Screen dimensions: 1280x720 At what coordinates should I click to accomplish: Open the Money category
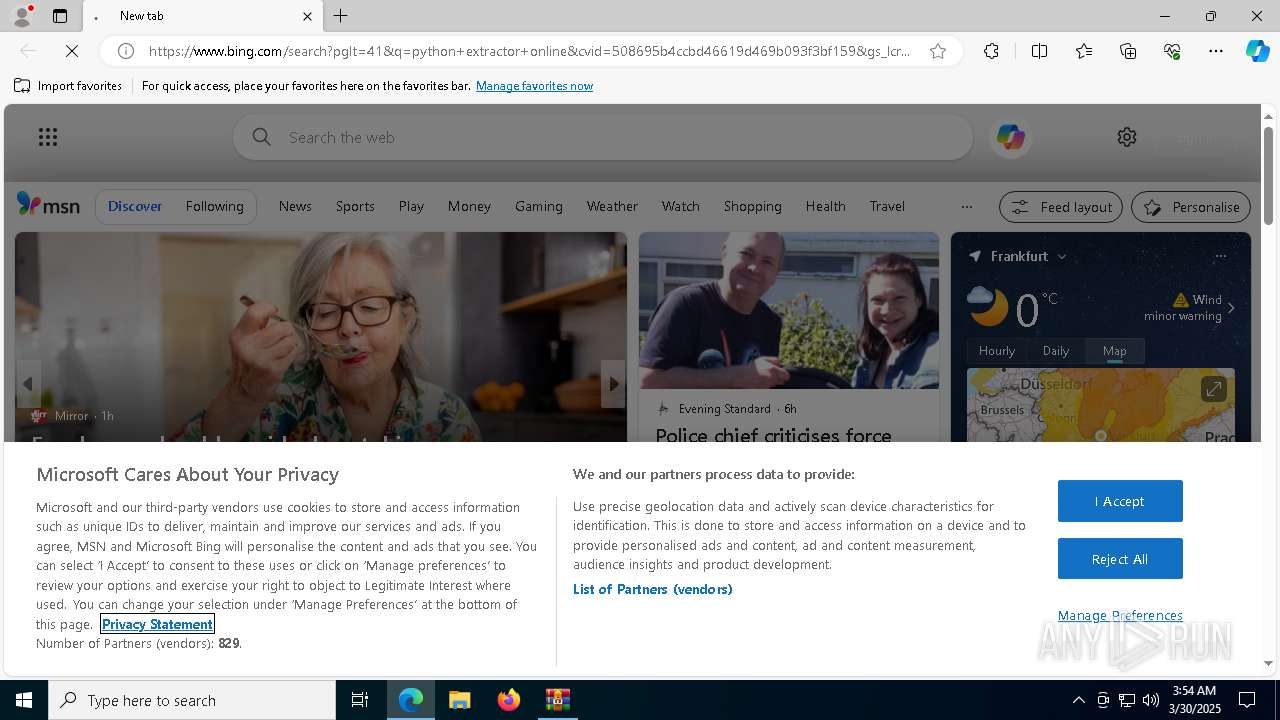(469, 206)
